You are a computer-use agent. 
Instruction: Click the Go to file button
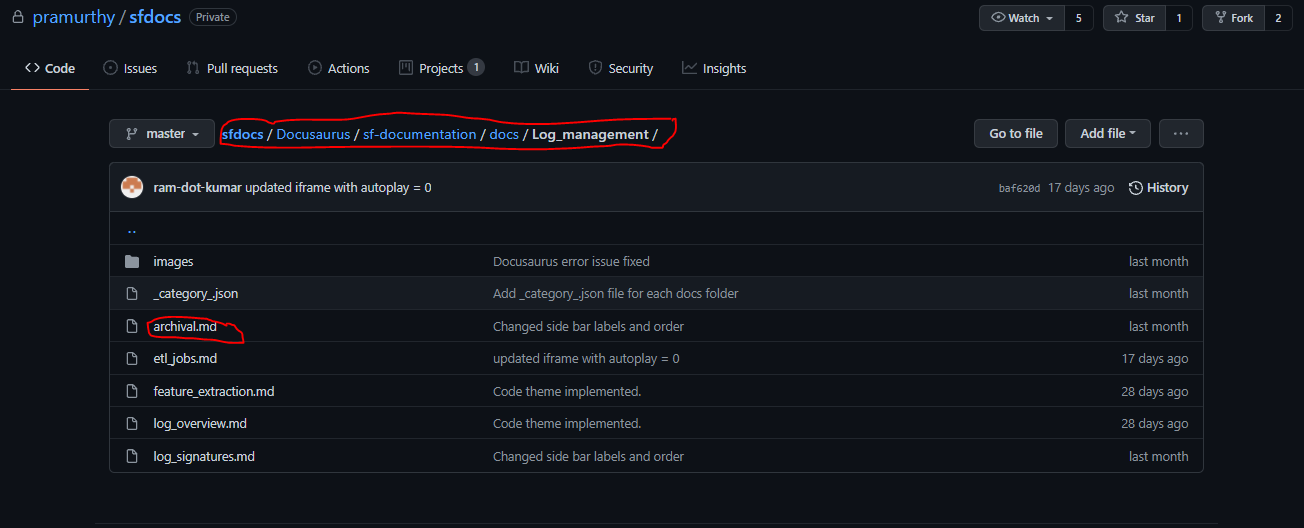point(1016,133)
